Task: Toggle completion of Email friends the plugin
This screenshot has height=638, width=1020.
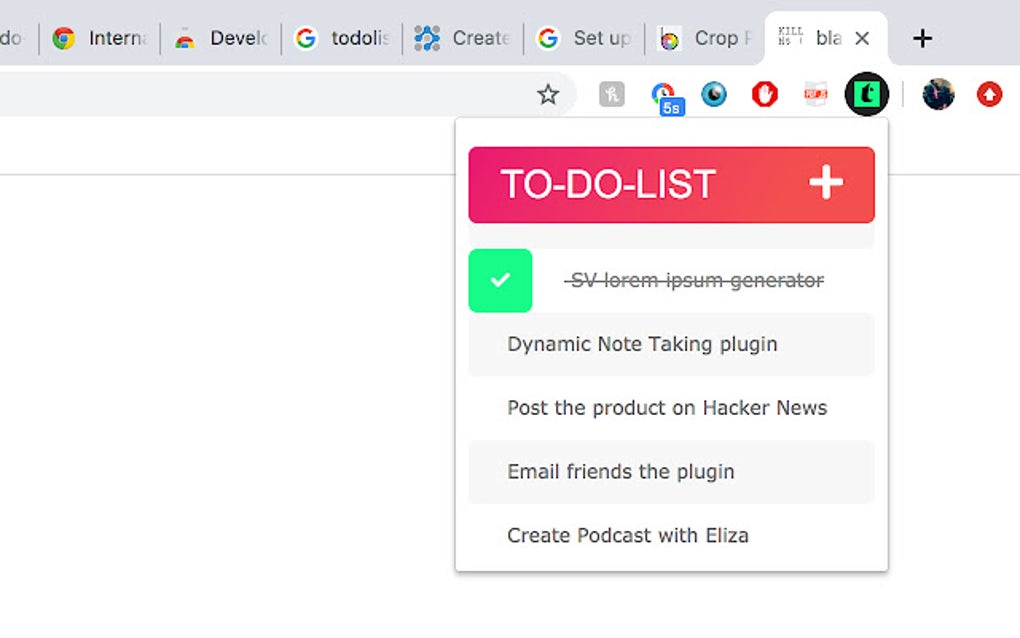Action: [620, 471]
